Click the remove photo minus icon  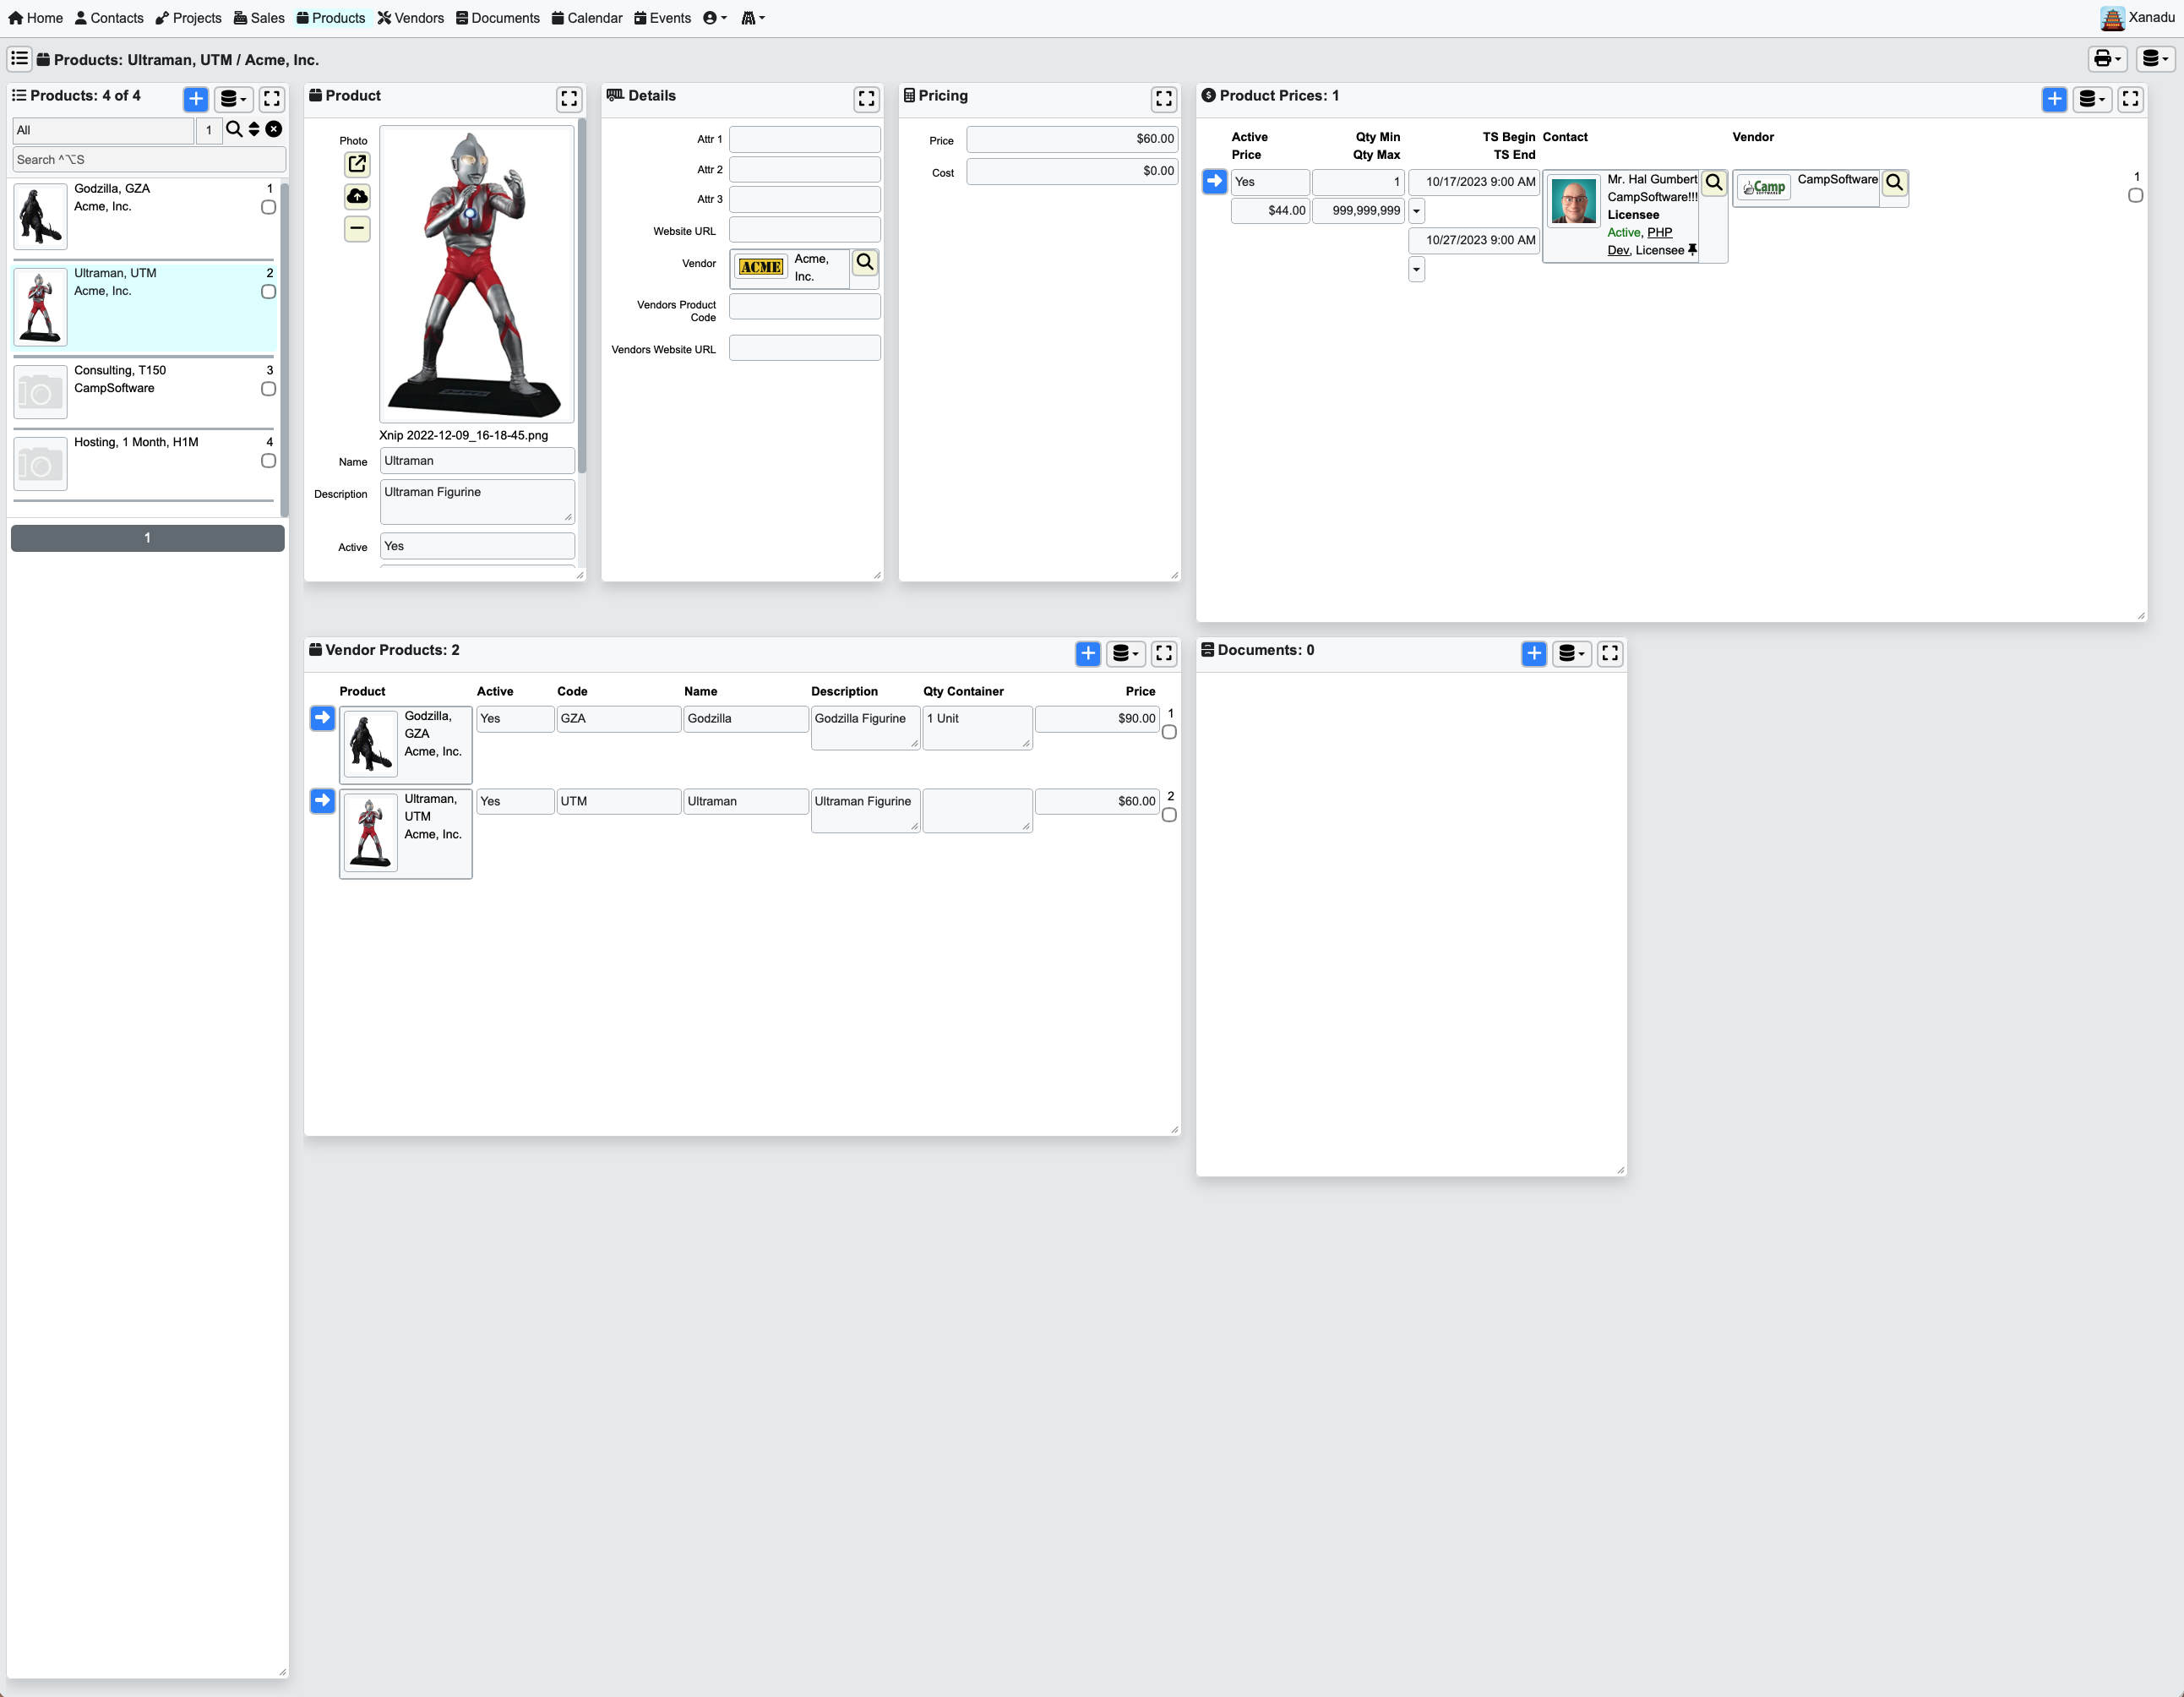(357, 229)
